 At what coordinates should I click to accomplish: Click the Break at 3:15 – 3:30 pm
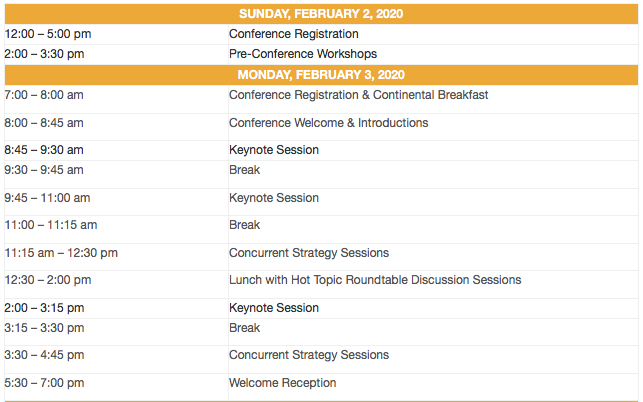click(x=244, y=328)
